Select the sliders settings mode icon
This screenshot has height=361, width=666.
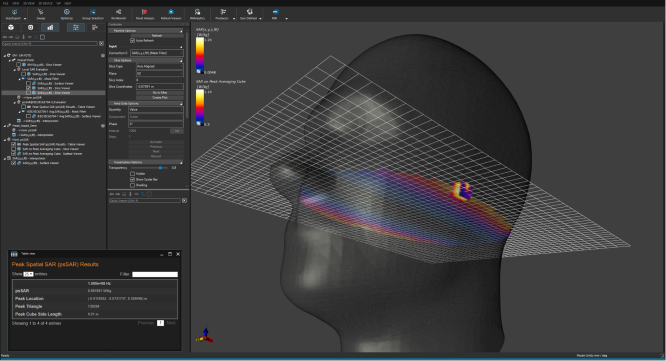[76, 27]
